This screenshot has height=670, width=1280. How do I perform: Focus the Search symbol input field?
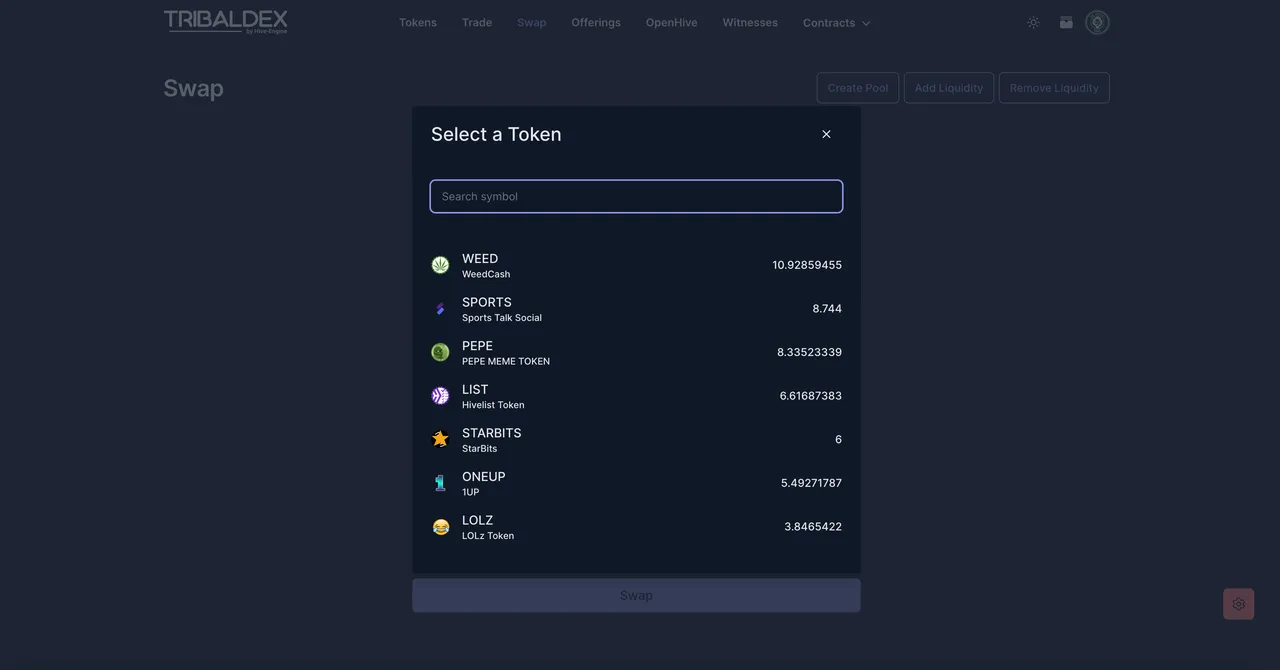click(x=636, y=196)
